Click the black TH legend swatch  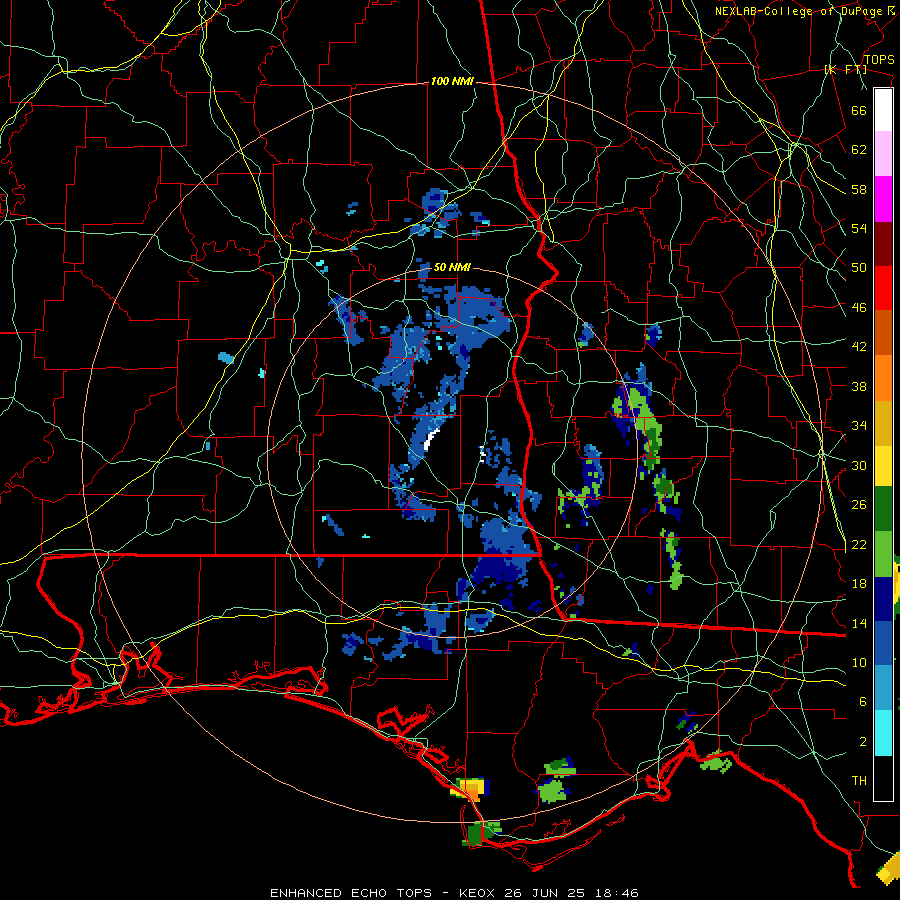(x=883, y=778)
